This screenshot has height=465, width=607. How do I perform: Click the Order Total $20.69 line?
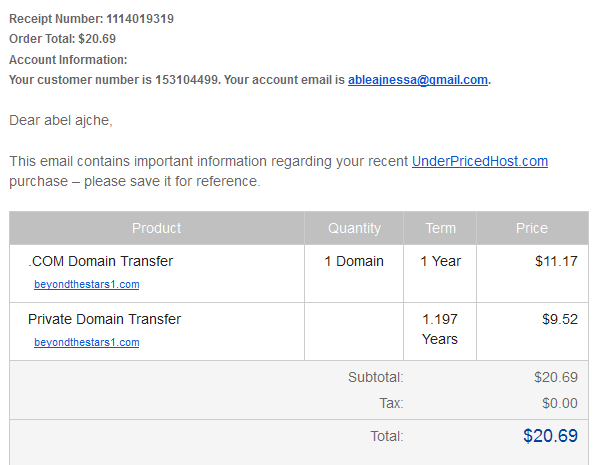(62, 39)
